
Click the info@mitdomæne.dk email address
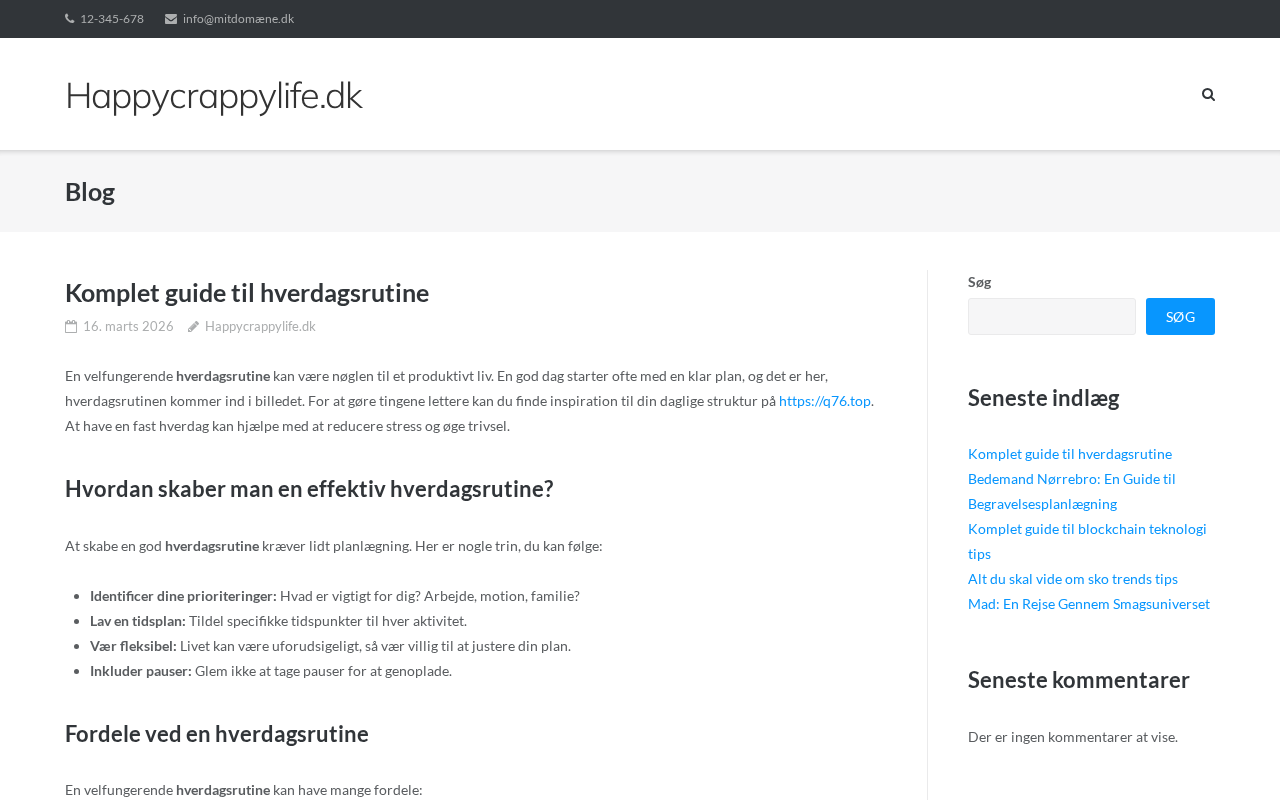(238, 19)
